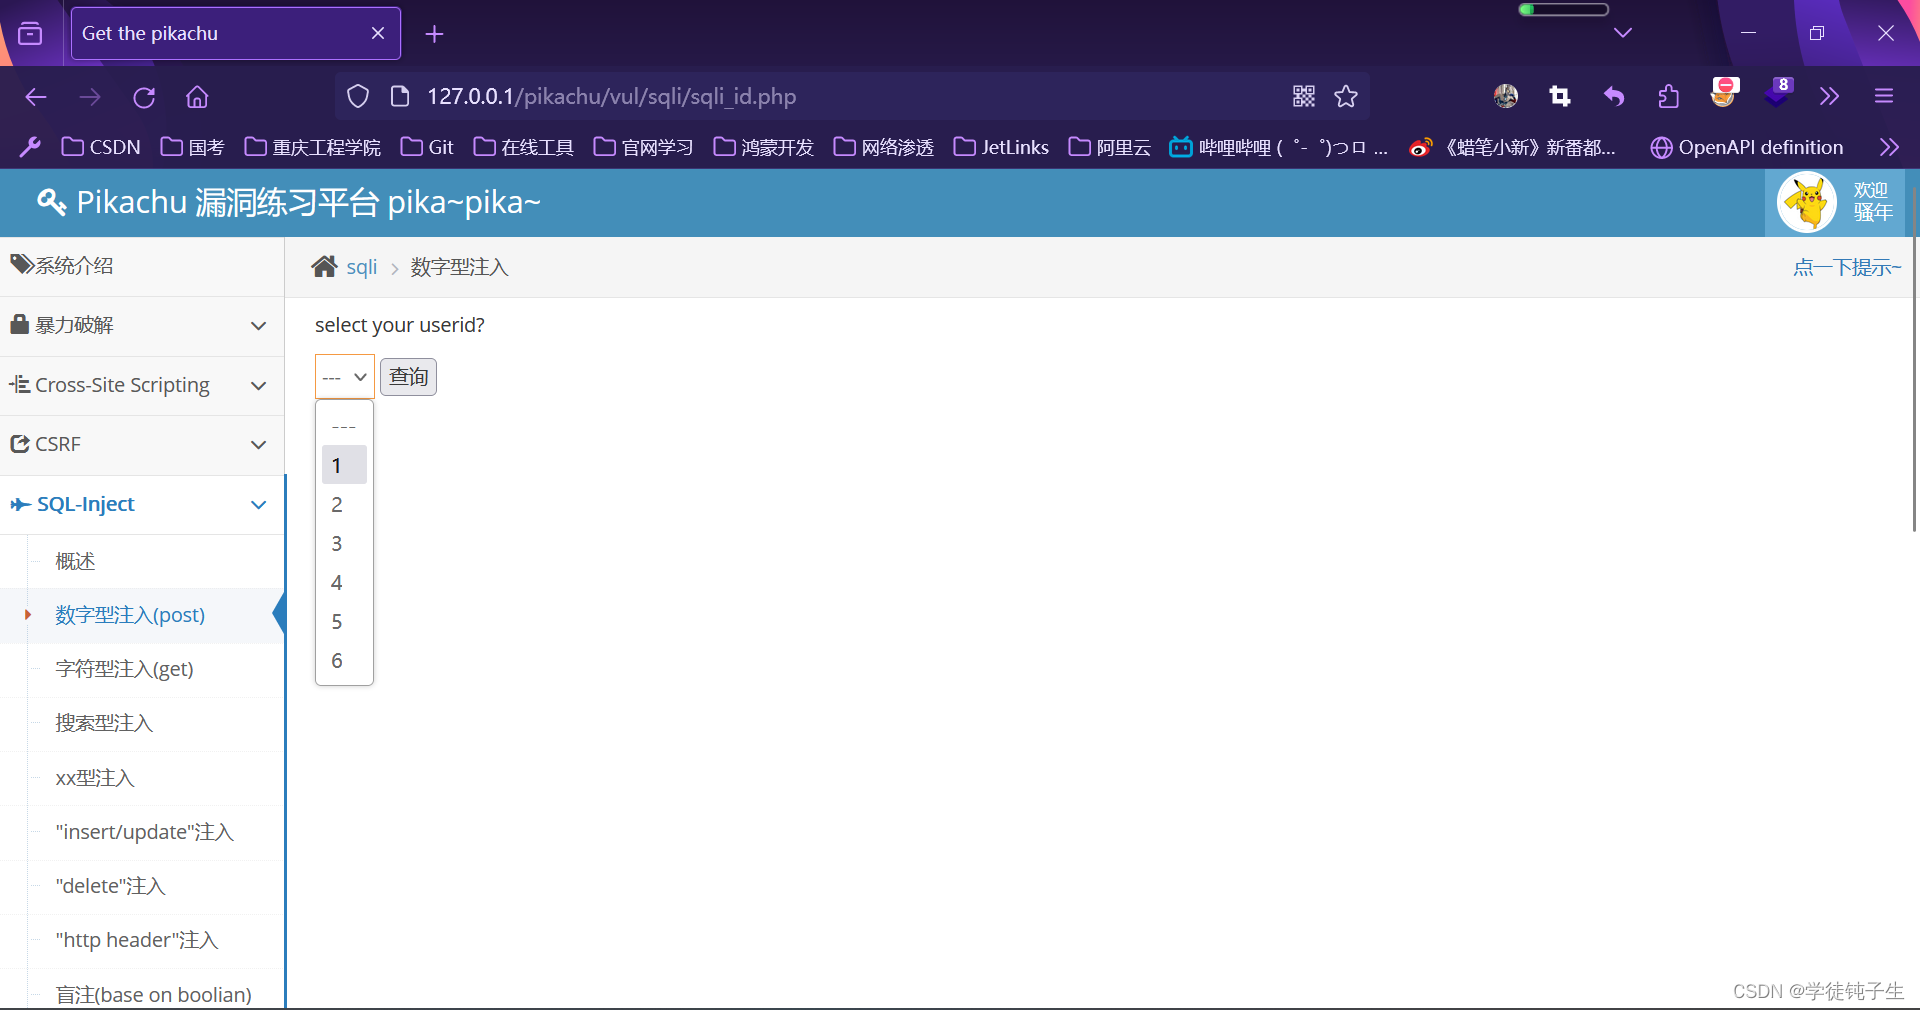Open the QR code generator icon
The image size is (1920, 1010).
[1304, 96]
